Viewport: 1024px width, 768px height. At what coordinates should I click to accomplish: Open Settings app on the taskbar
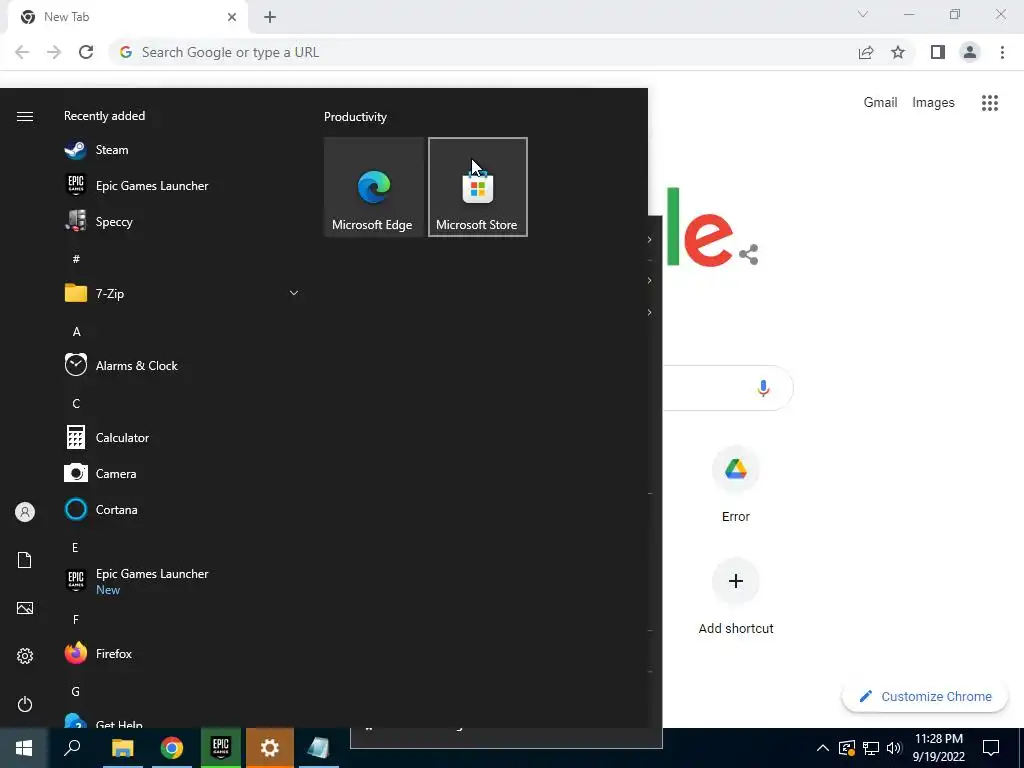pos(270,748)
